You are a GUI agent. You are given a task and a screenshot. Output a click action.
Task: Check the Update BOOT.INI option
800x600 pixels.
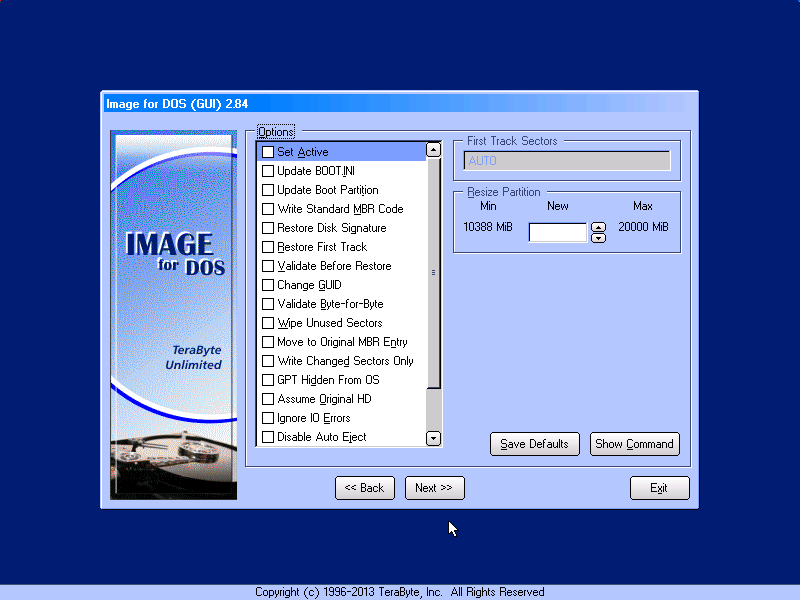pyautogui.click(x=268, y=171)
